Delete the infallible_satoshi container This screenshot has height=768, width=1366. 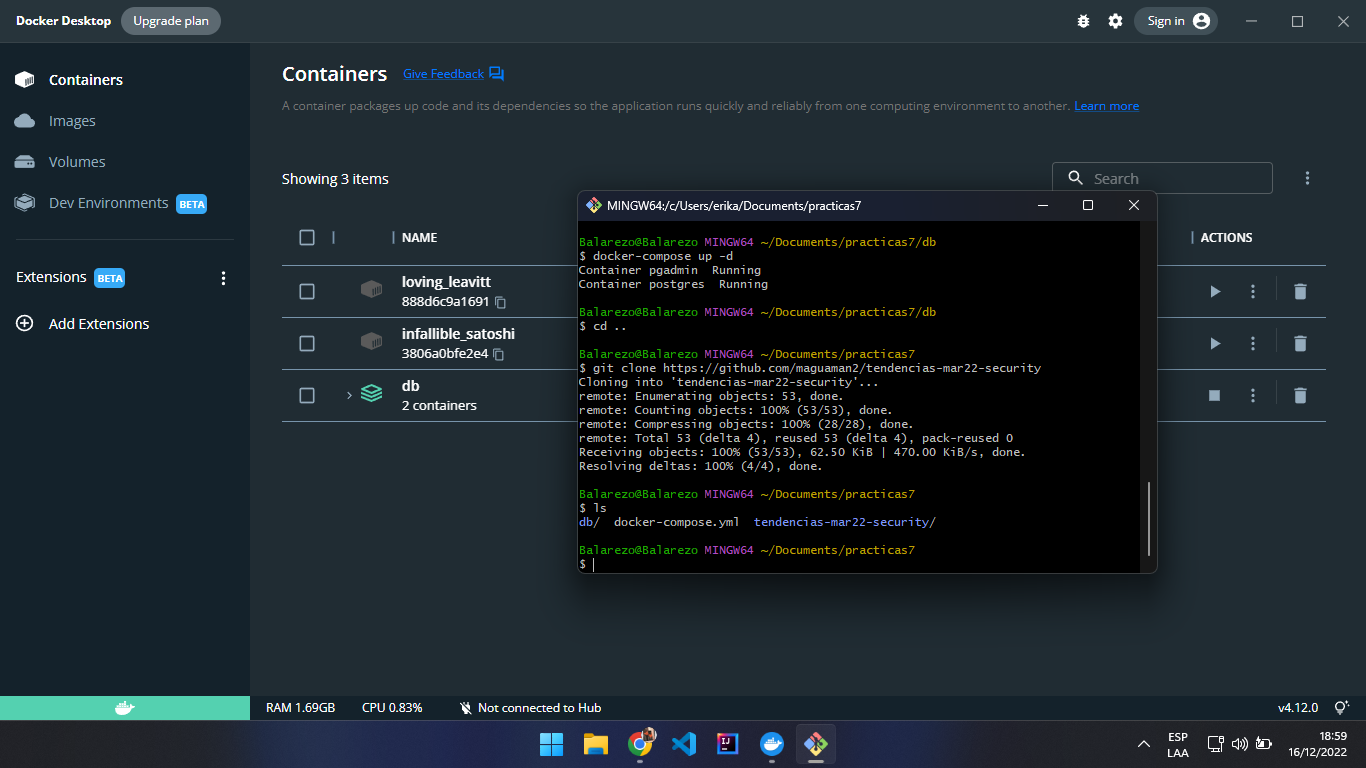pos(1300,343)
